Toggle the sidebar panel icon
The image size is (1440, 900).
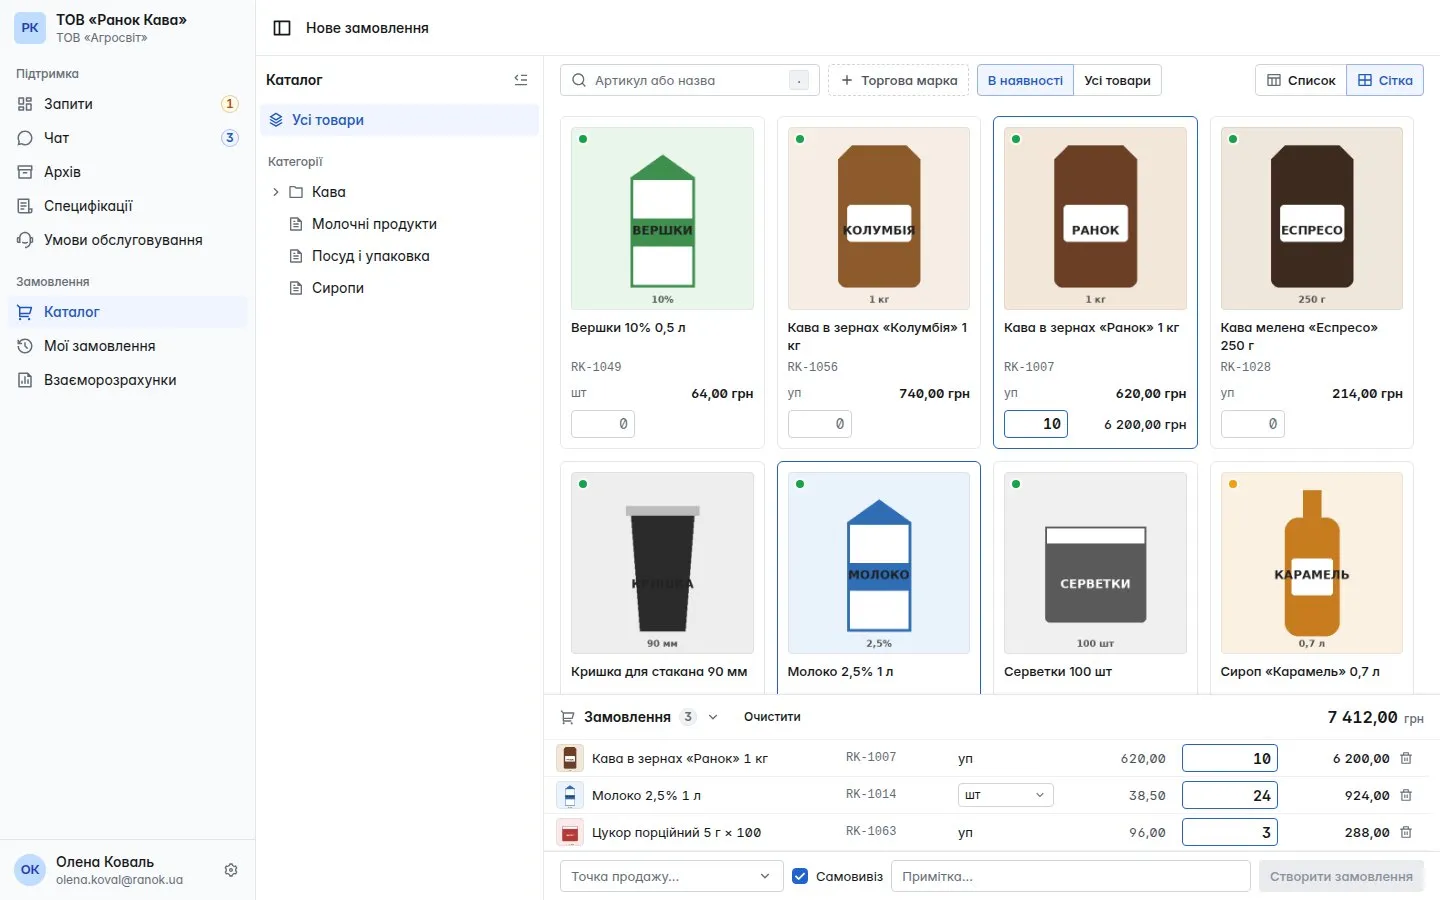click(282, 28)
